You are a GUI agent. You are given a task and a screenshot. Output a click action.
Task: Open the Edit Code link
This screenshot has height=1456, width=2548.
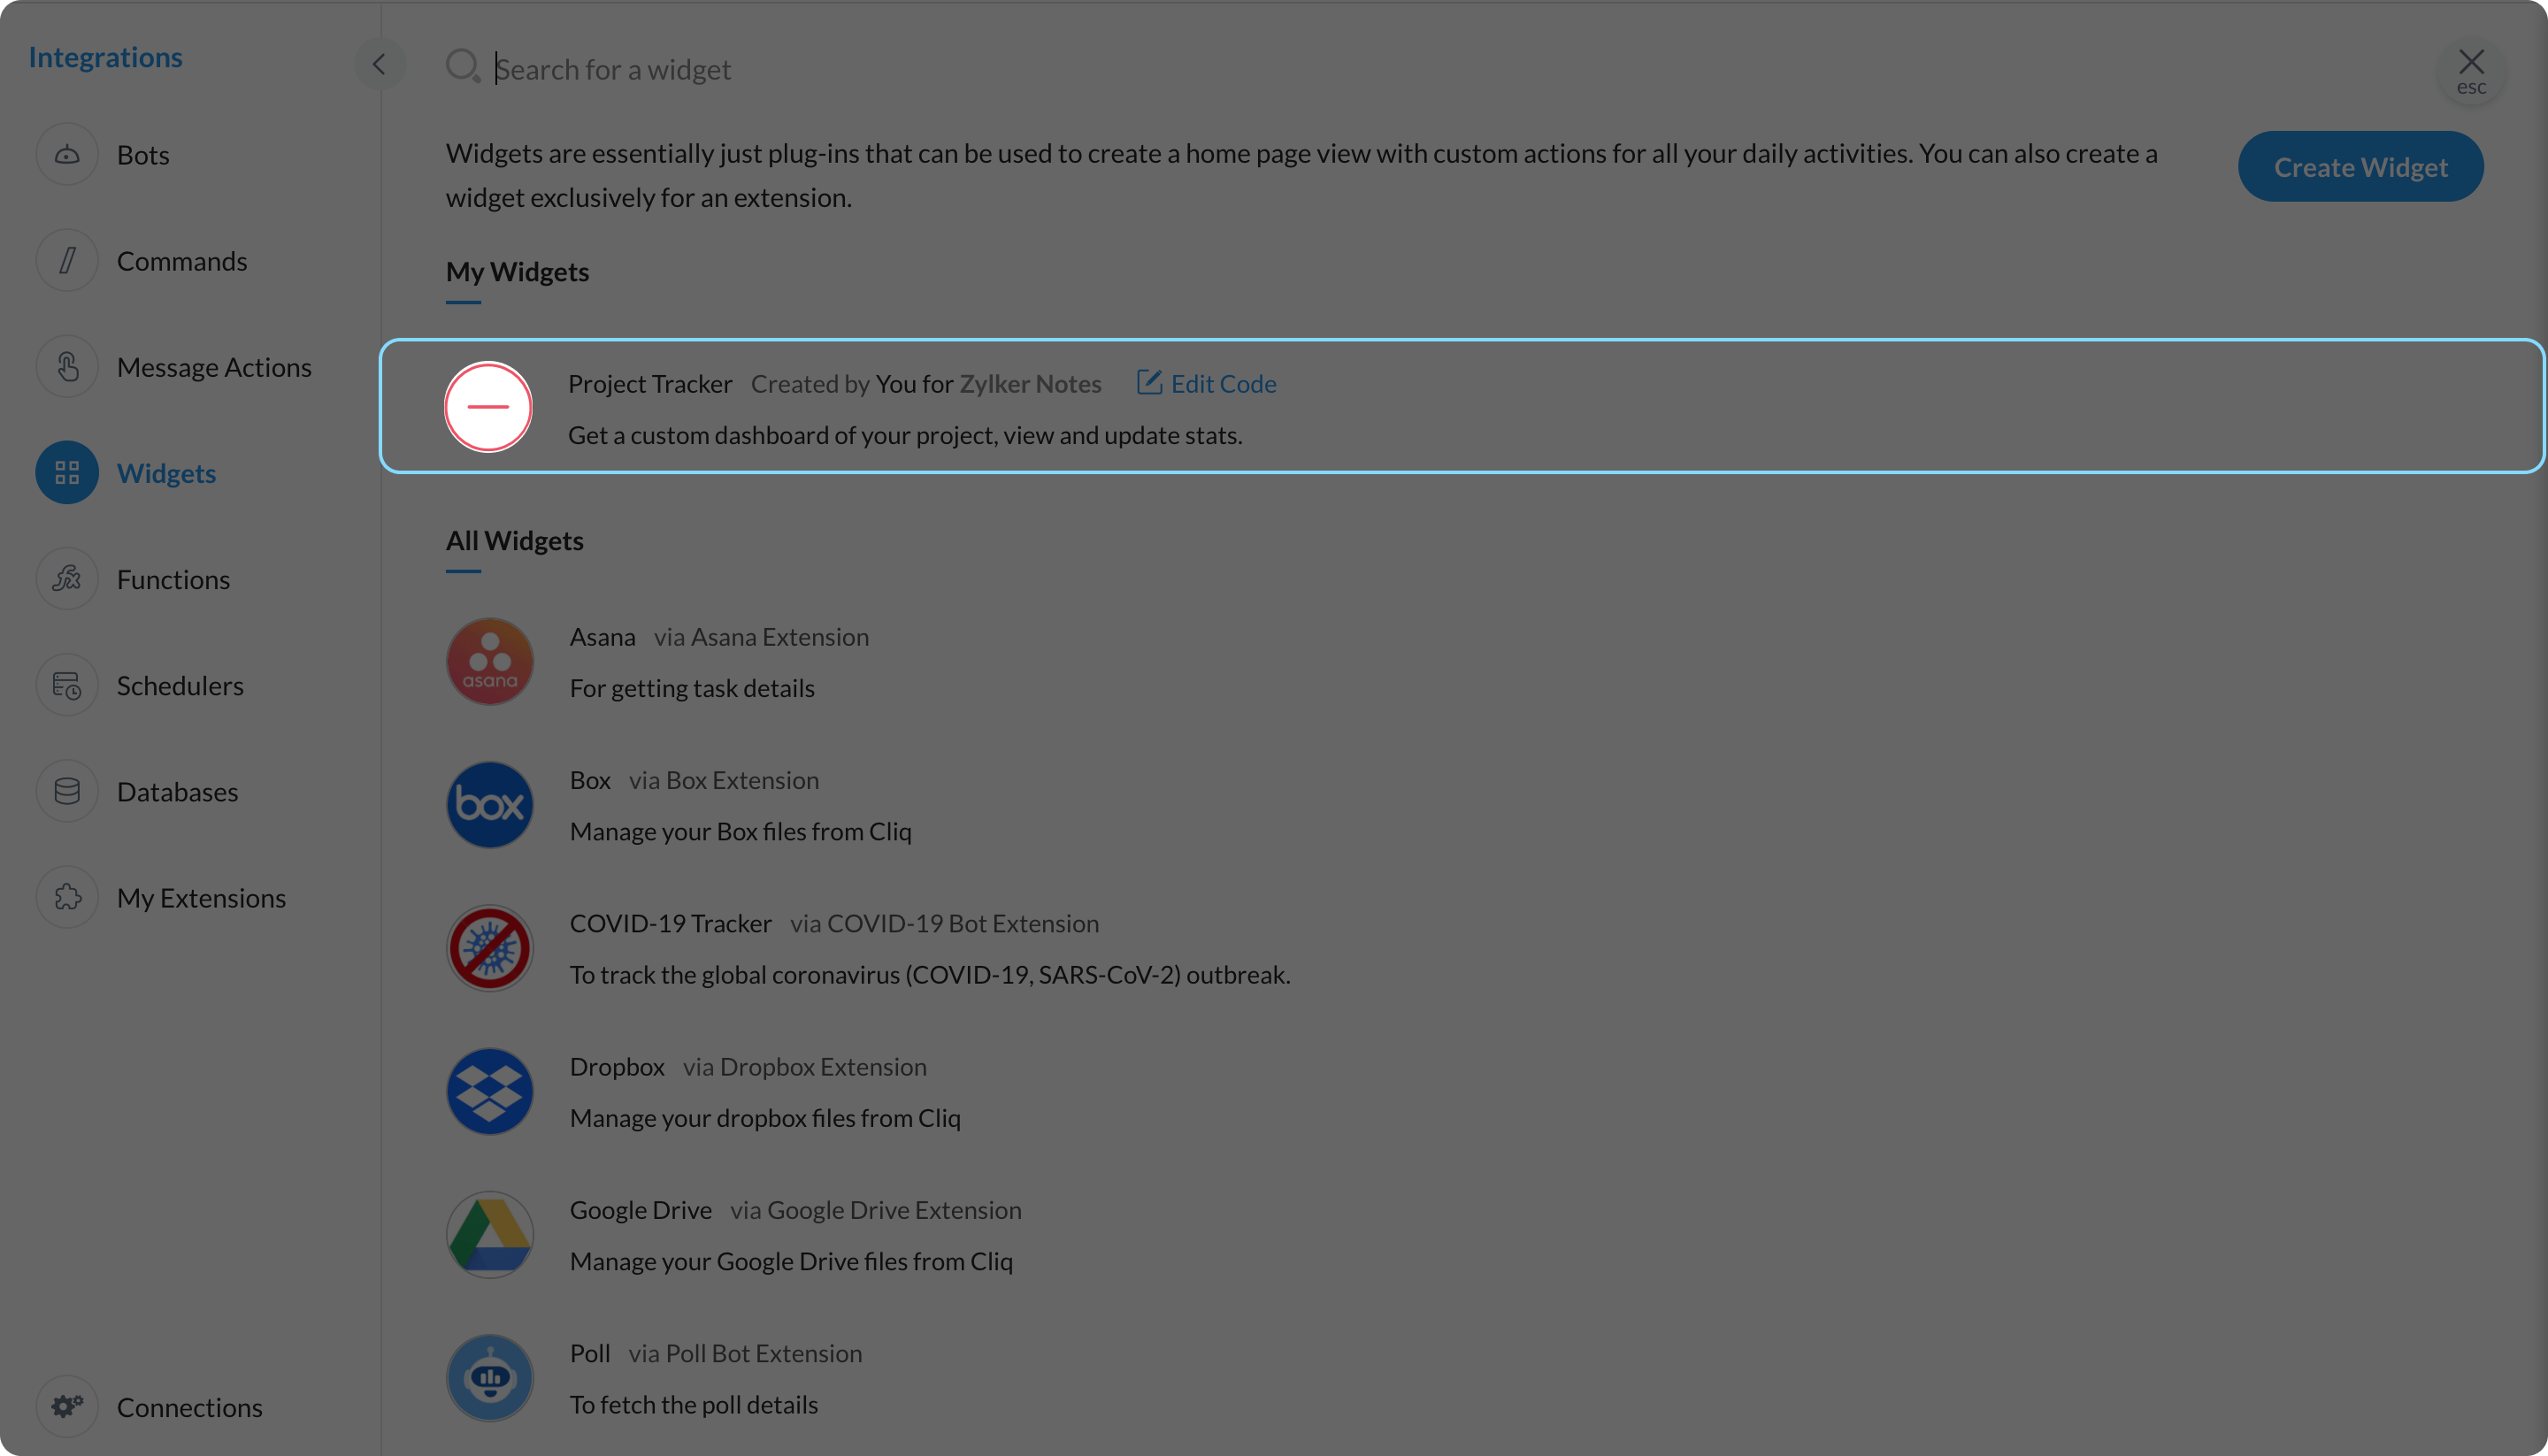click(x=1207, y=383)
